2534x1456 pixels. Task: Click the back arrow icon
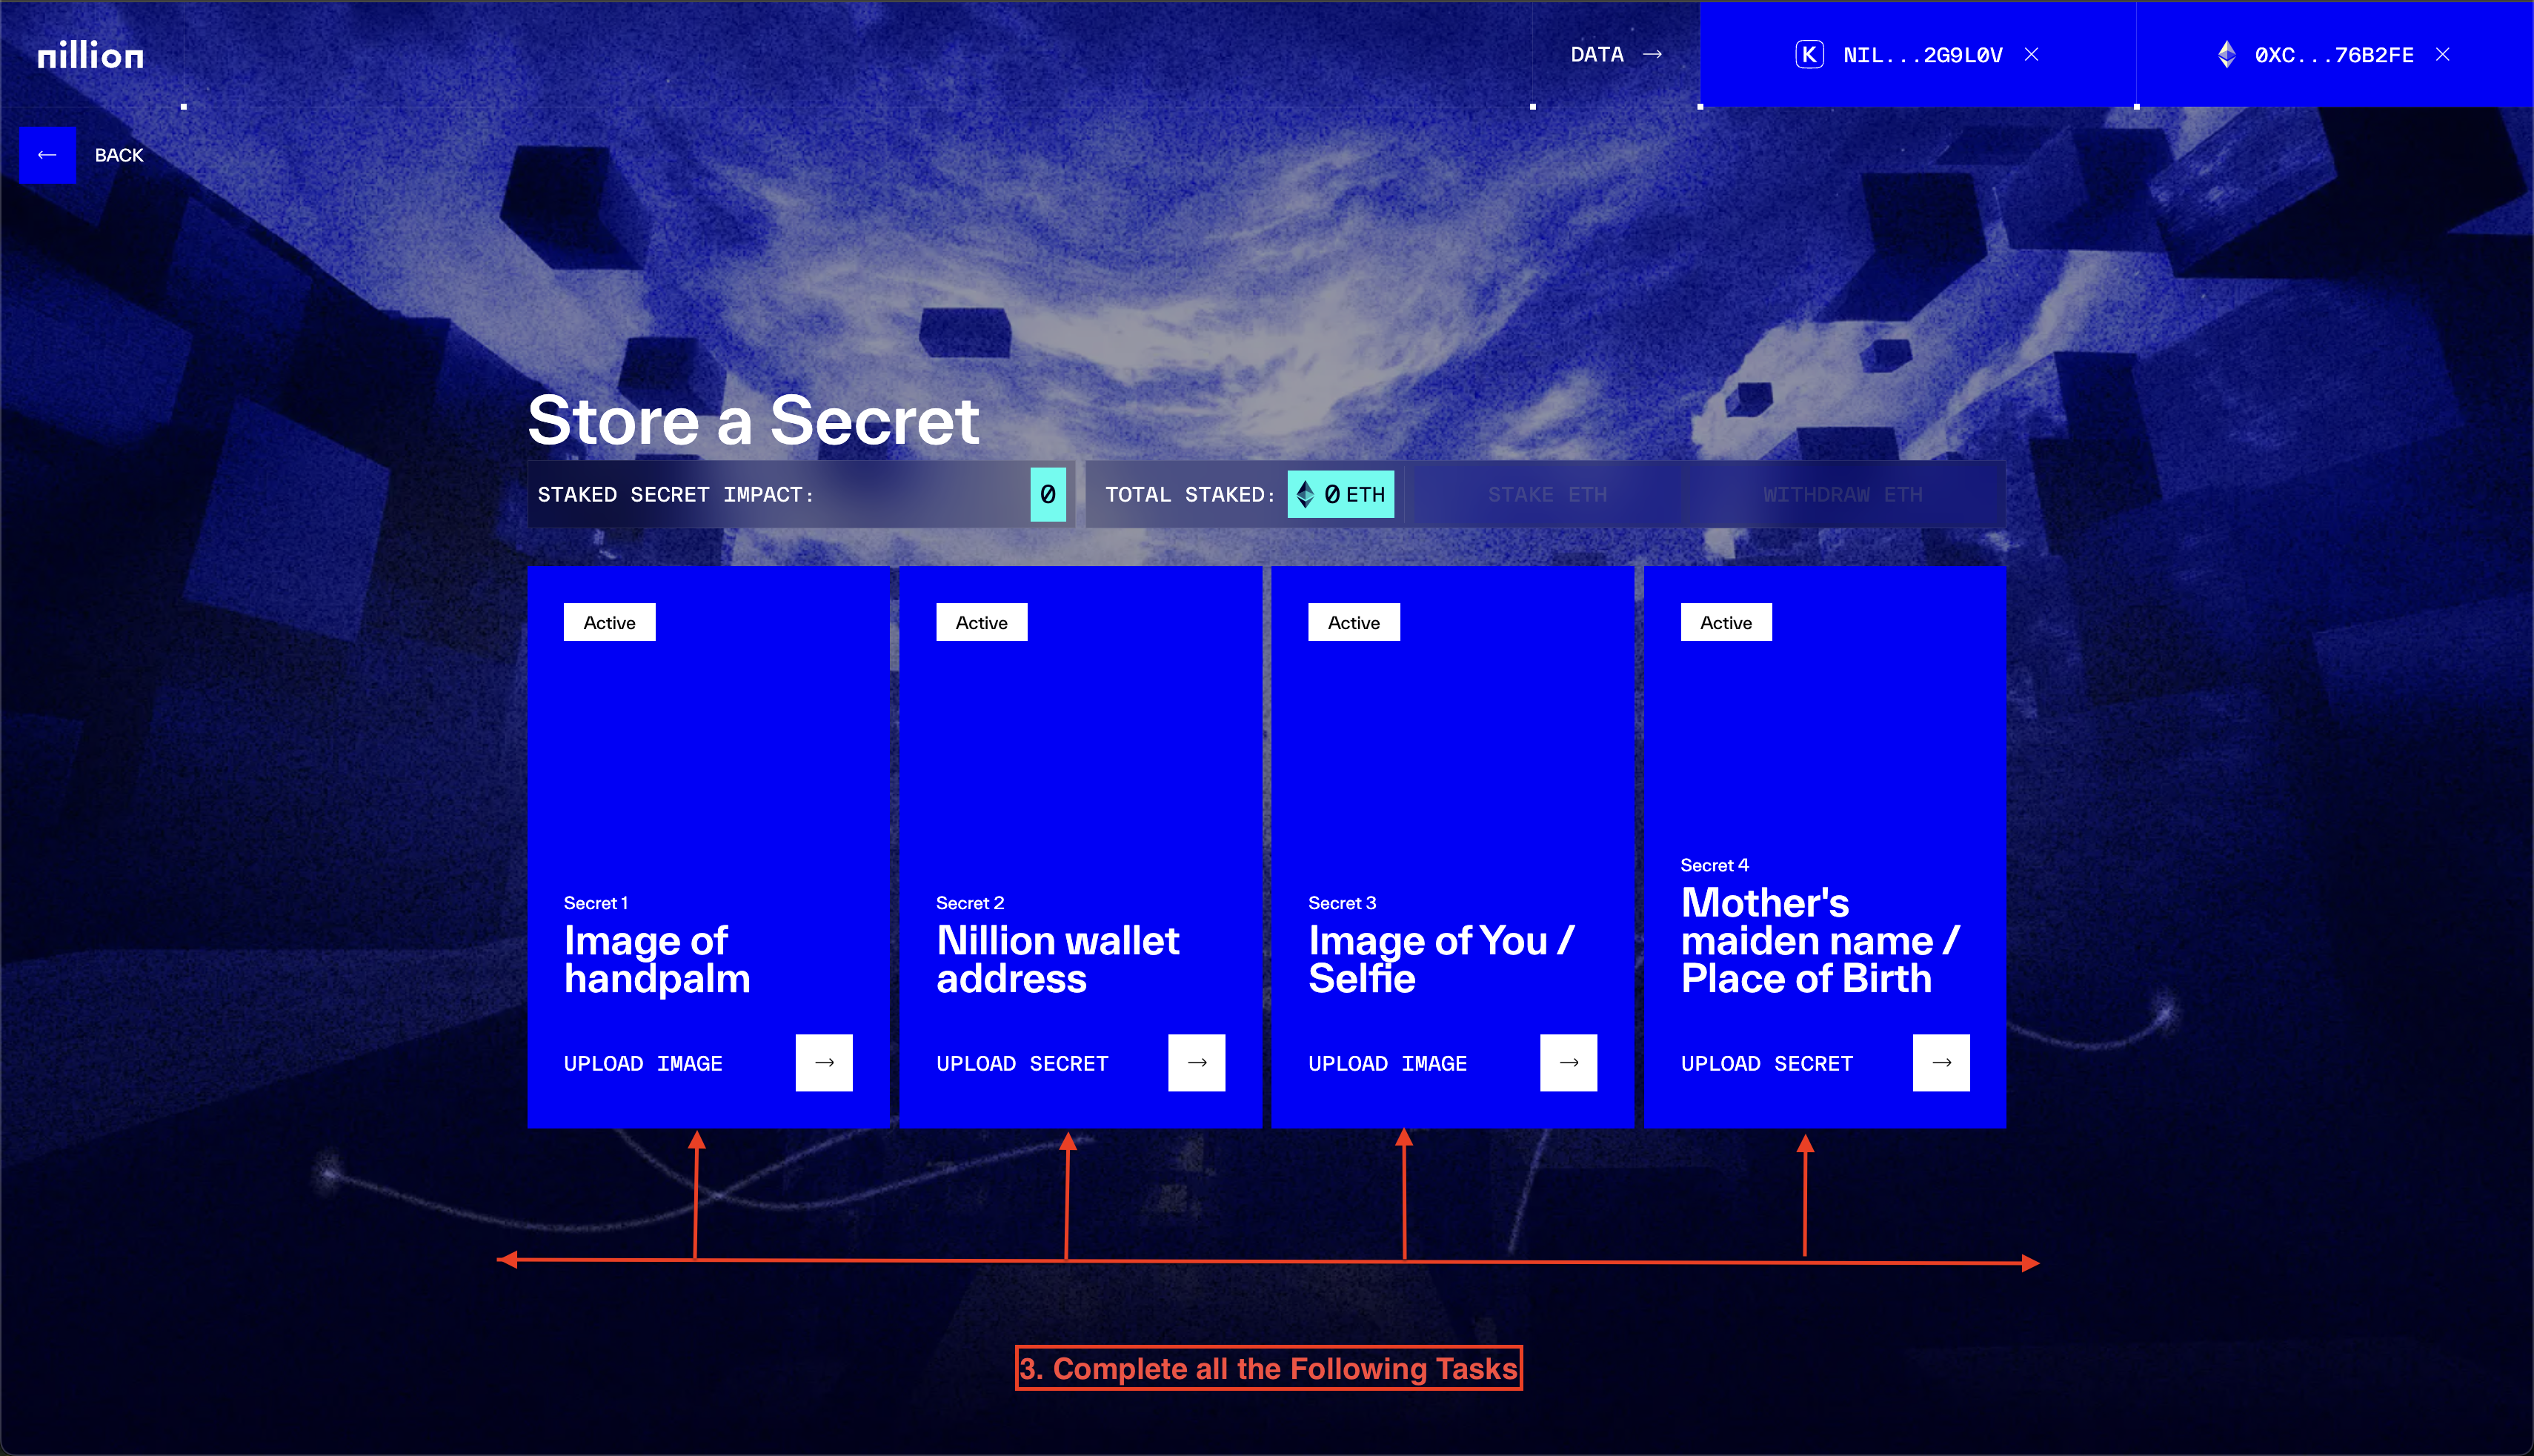47,155
